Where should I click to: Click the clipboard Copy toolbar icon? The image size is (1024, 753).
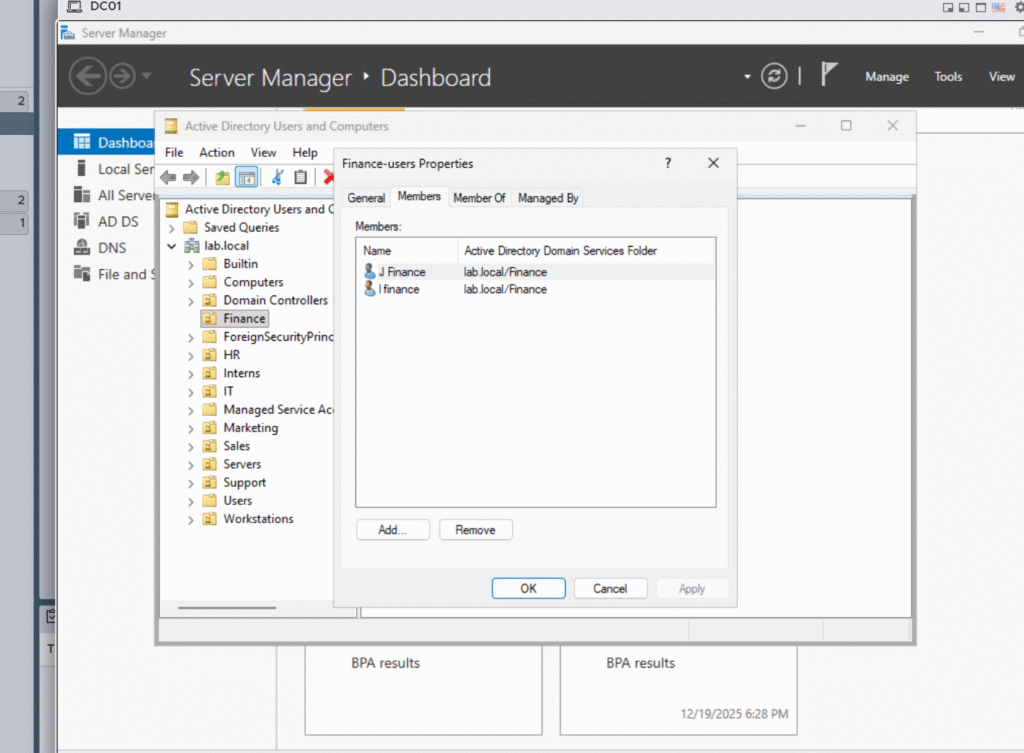(x=300, y=177)
